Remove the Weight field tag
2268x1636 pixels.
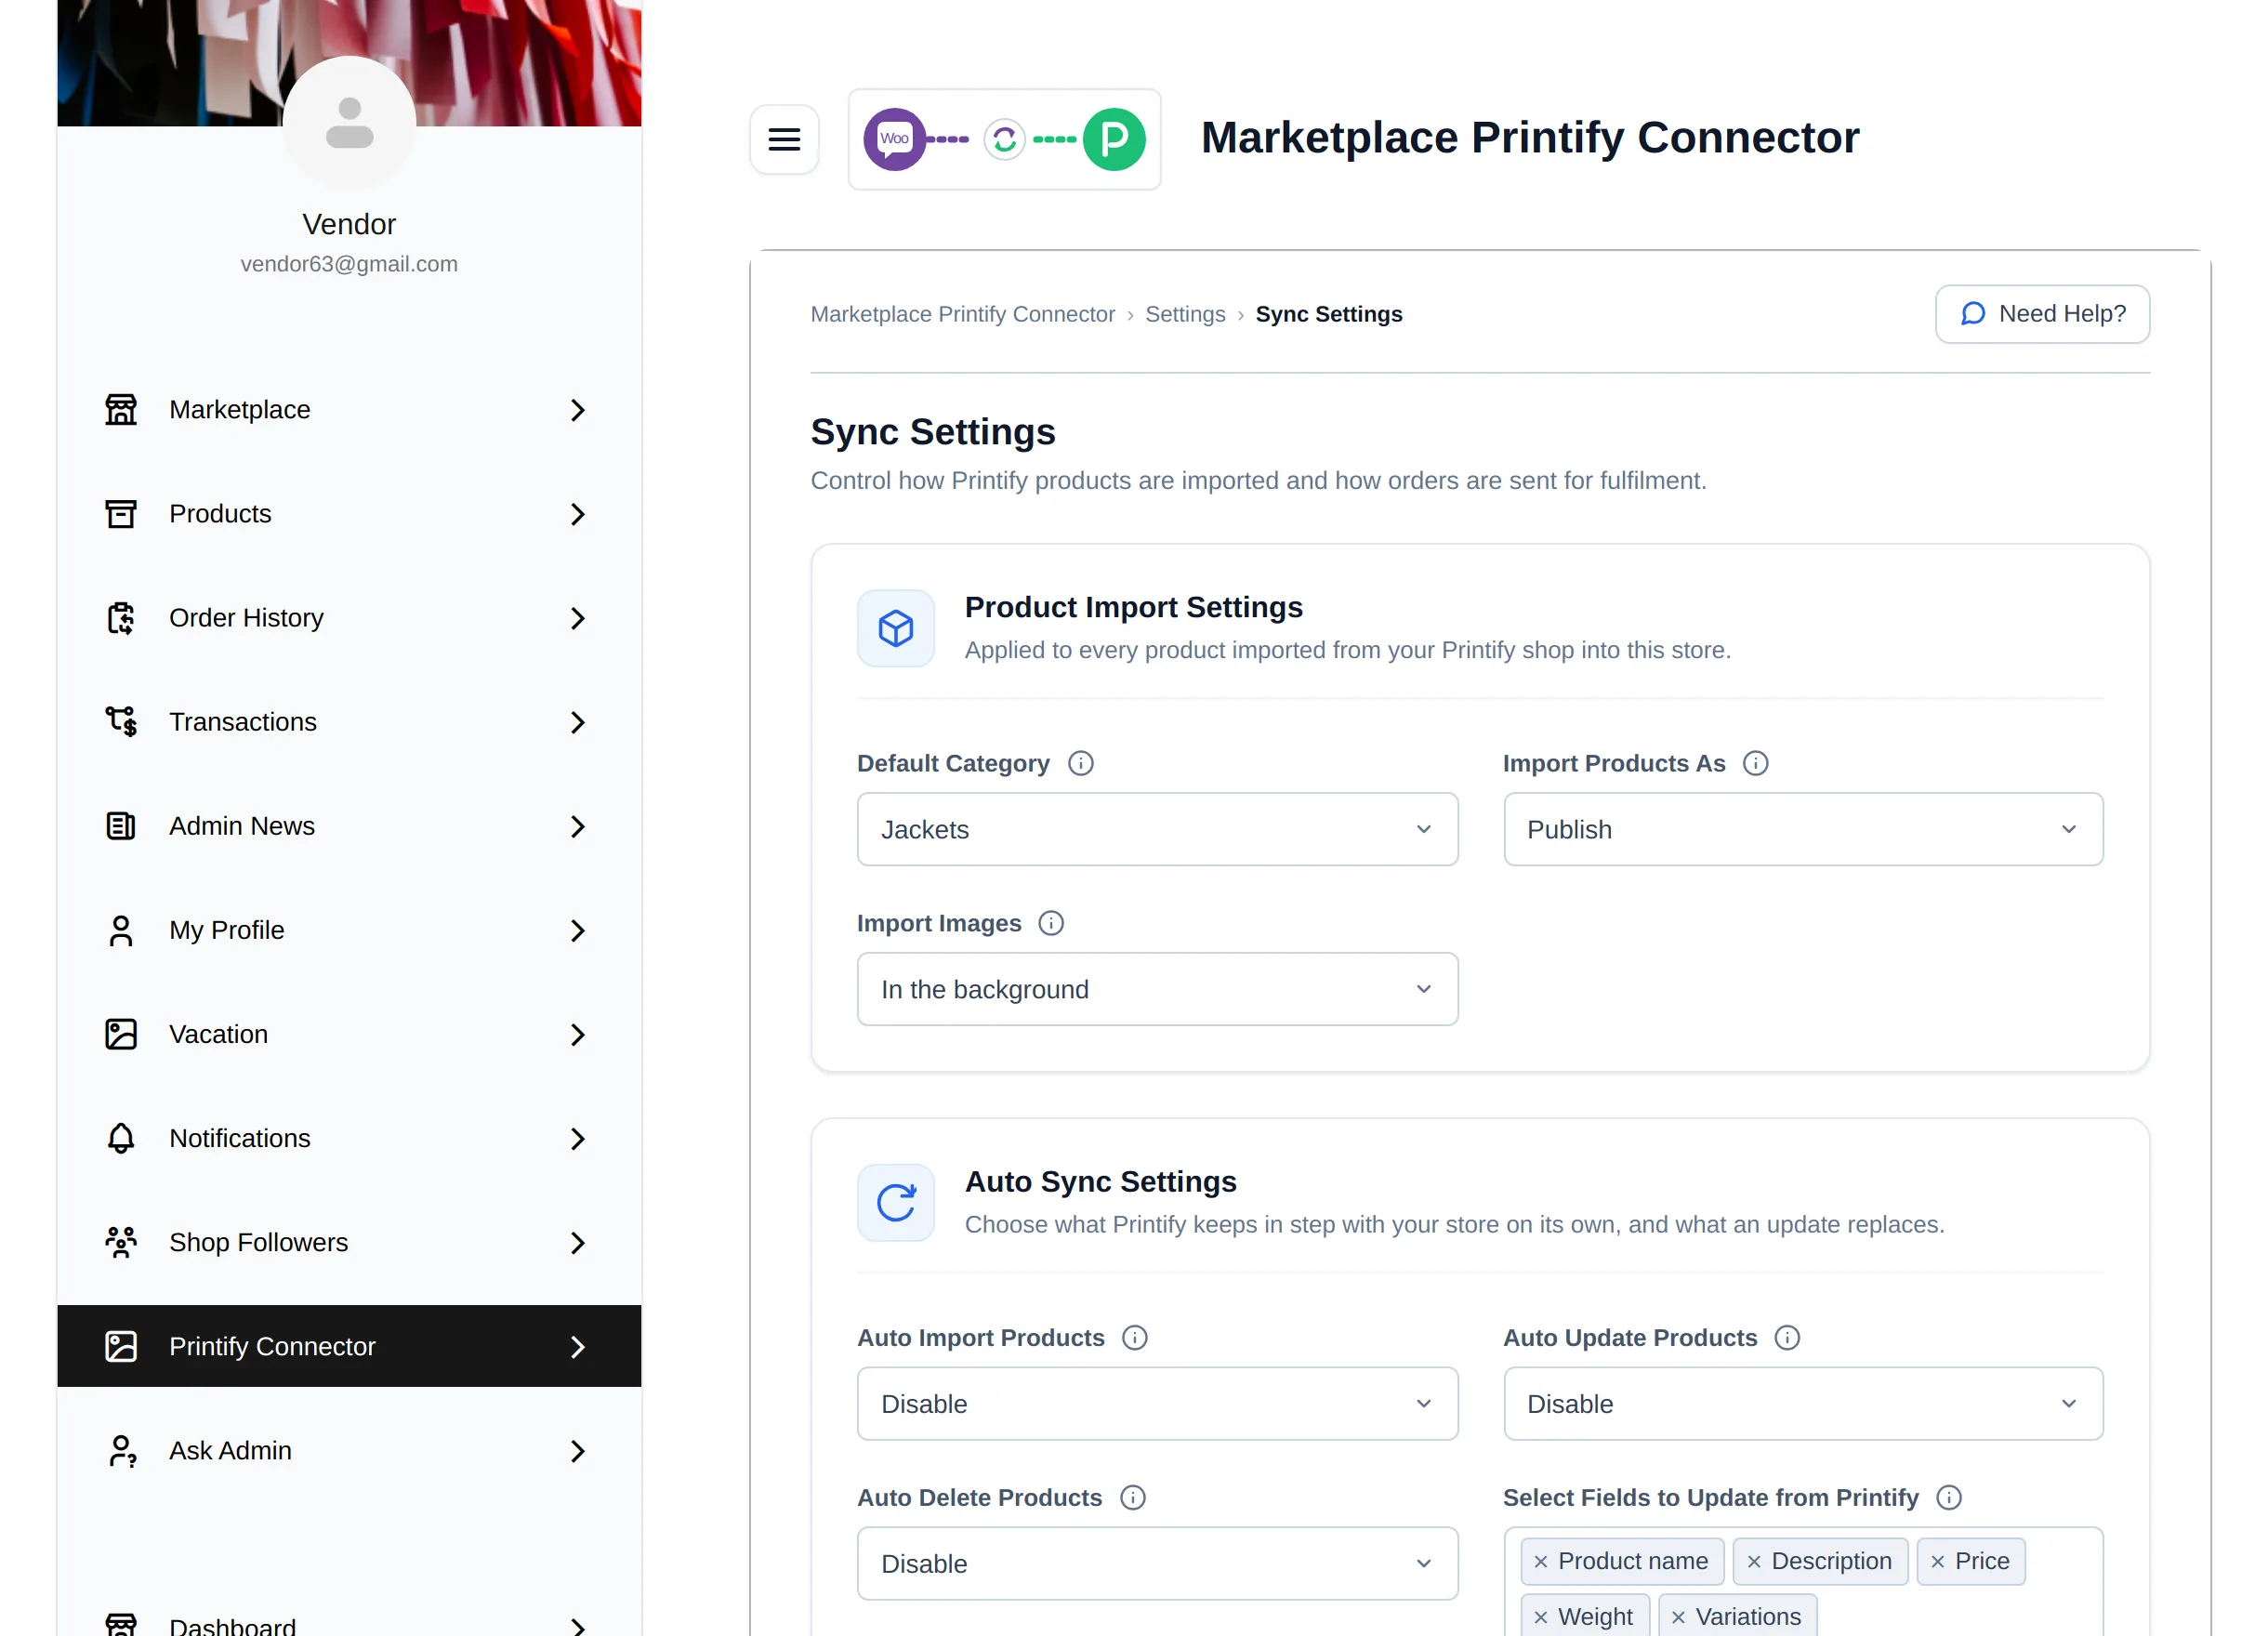pyautogui.click(x=1541, y=1618)
